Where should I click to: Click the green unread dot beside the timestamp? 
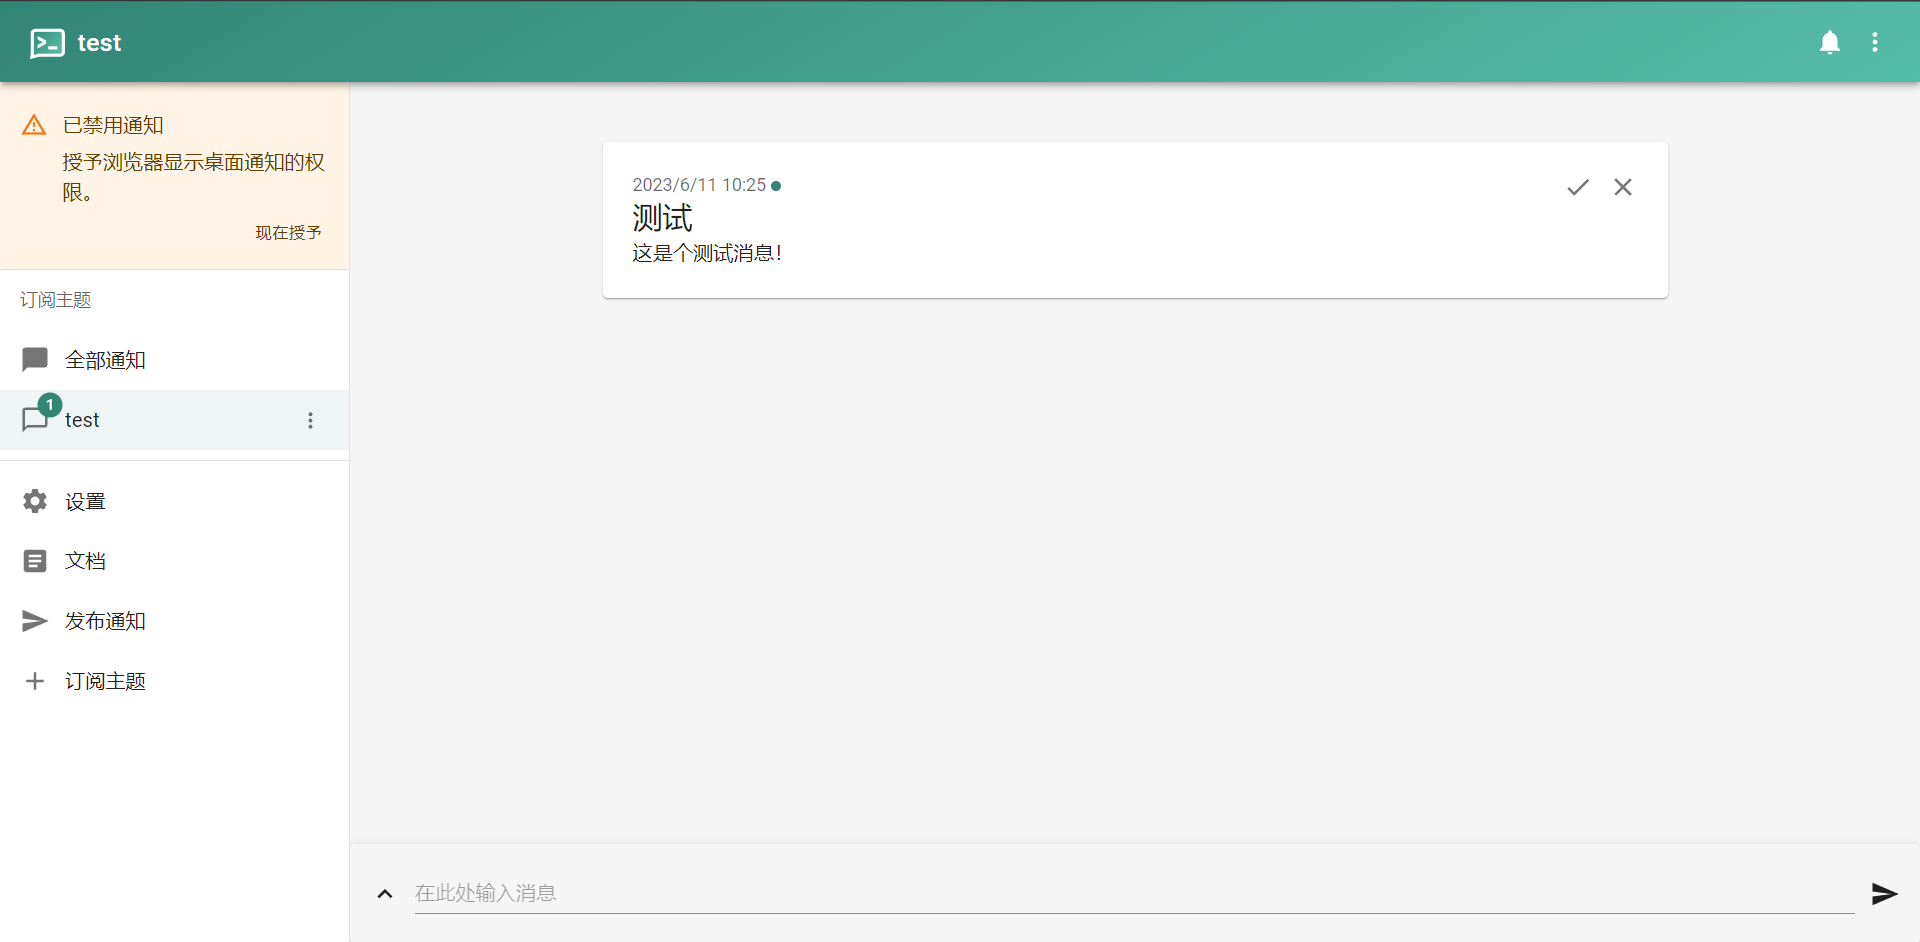[x=776, y=186]
